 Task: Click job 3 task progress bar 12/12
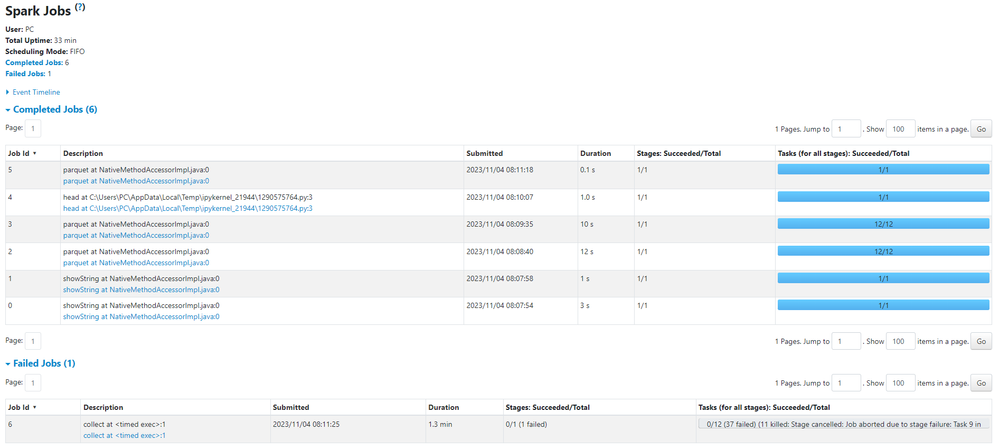coord(883,224)
